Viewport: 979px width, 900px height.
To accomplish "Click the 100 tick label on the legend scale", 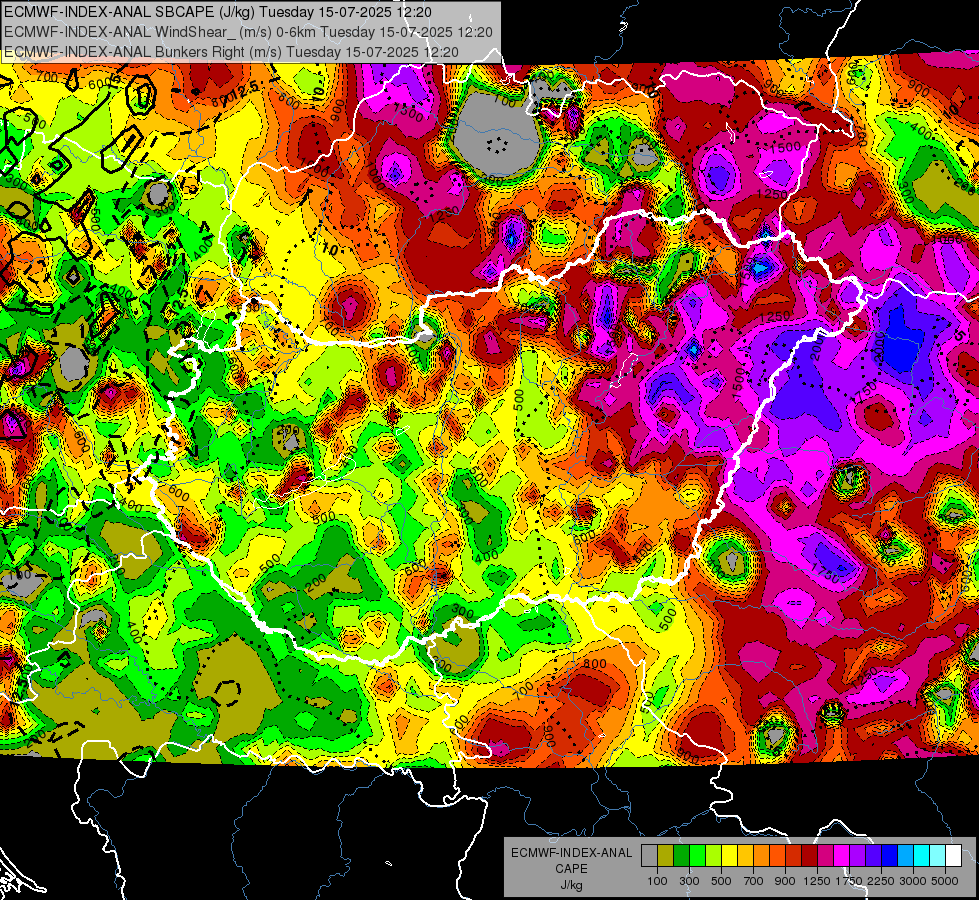I will tap(657, 881).
